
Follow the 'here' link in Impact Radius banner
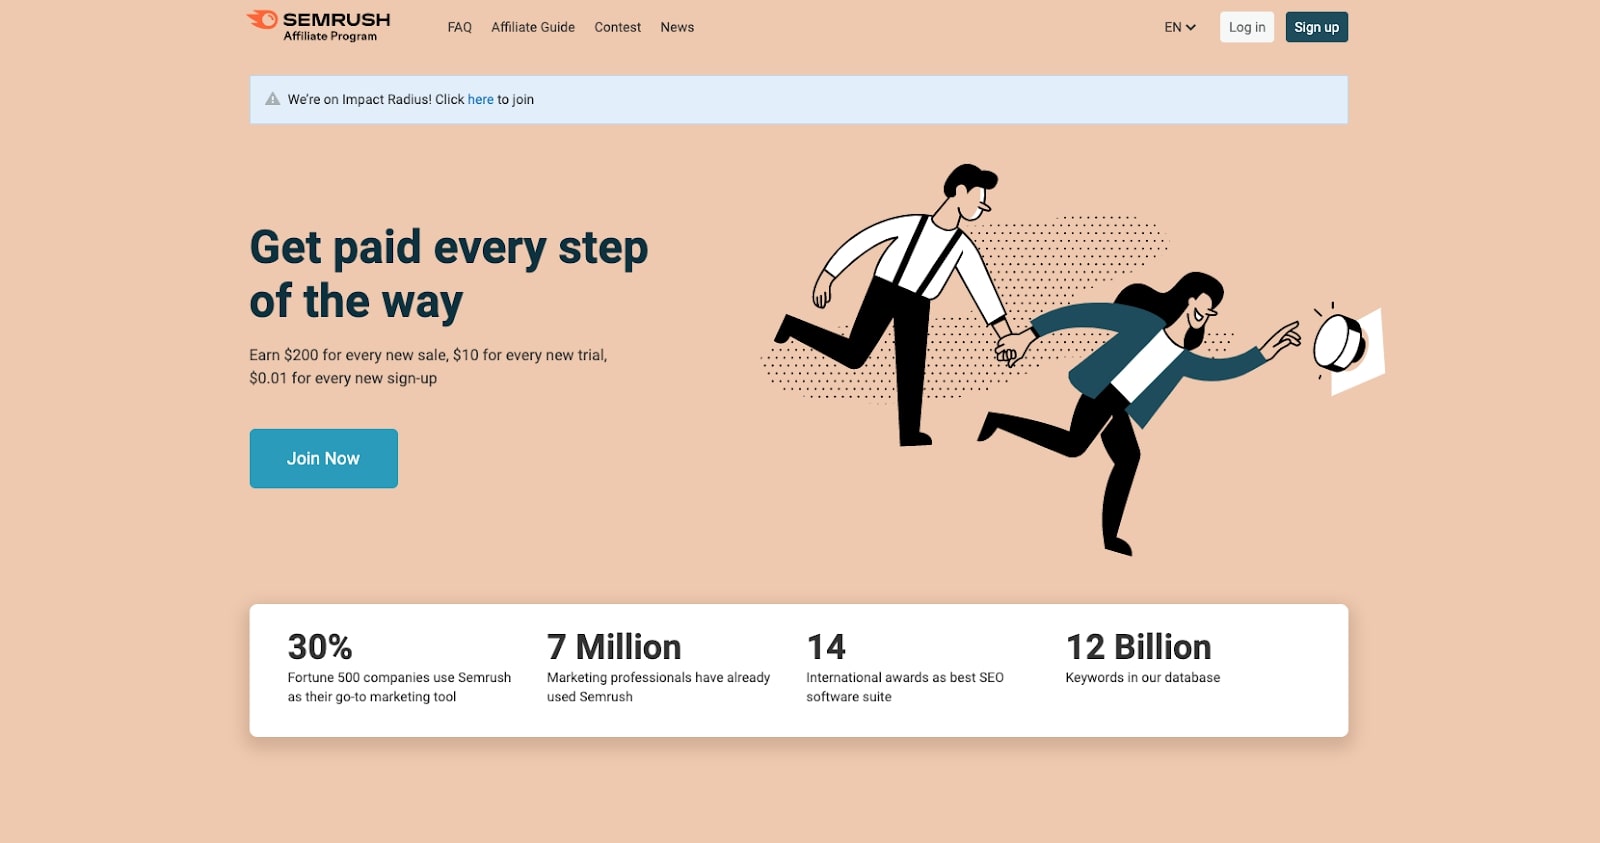point(480,99)
